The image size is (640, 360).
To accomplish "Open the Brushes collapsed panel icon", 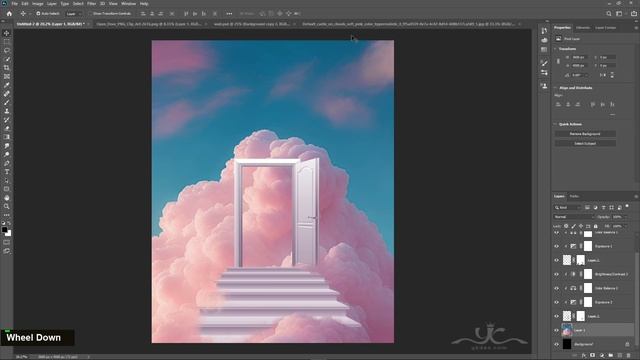I will tap(544, 62).
